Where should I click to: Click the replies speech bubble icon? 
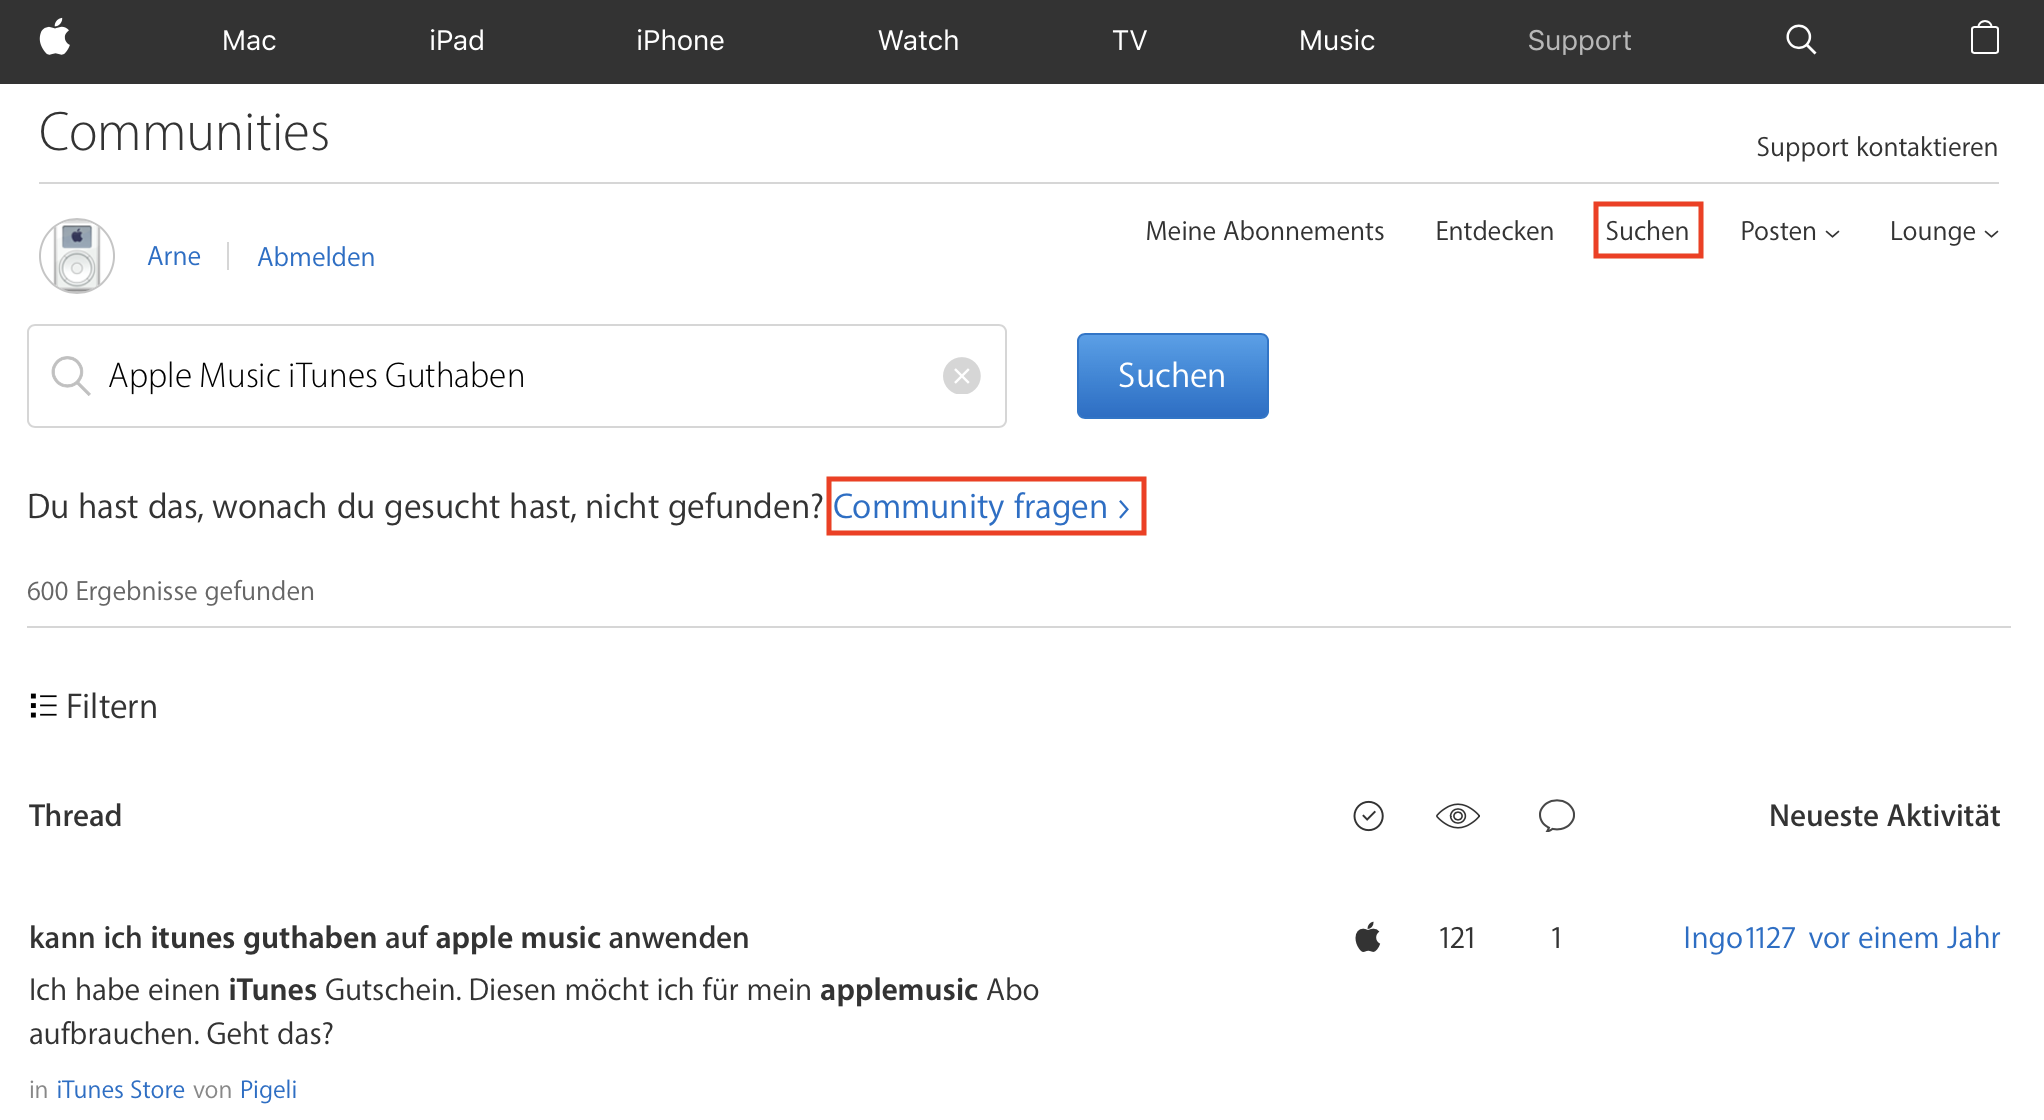[x=1556, y=816]
